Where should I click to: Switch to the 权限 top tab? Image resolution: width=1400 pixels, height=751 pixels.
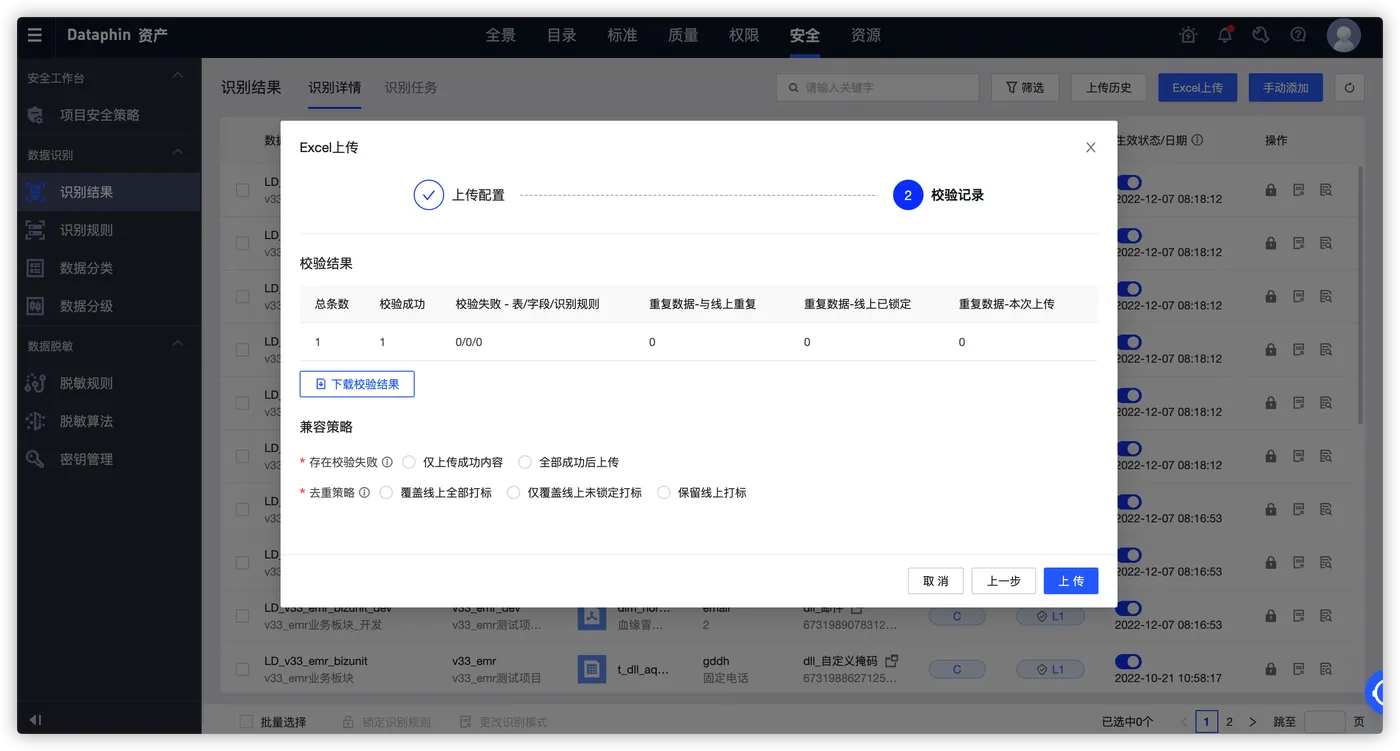(744, 35)
